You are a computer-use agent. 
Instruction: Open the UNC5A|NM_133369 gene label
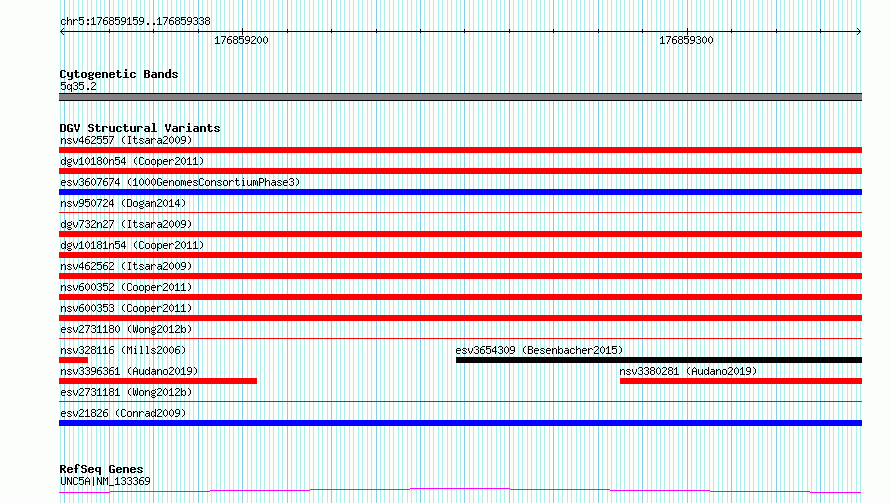point(105,481)
